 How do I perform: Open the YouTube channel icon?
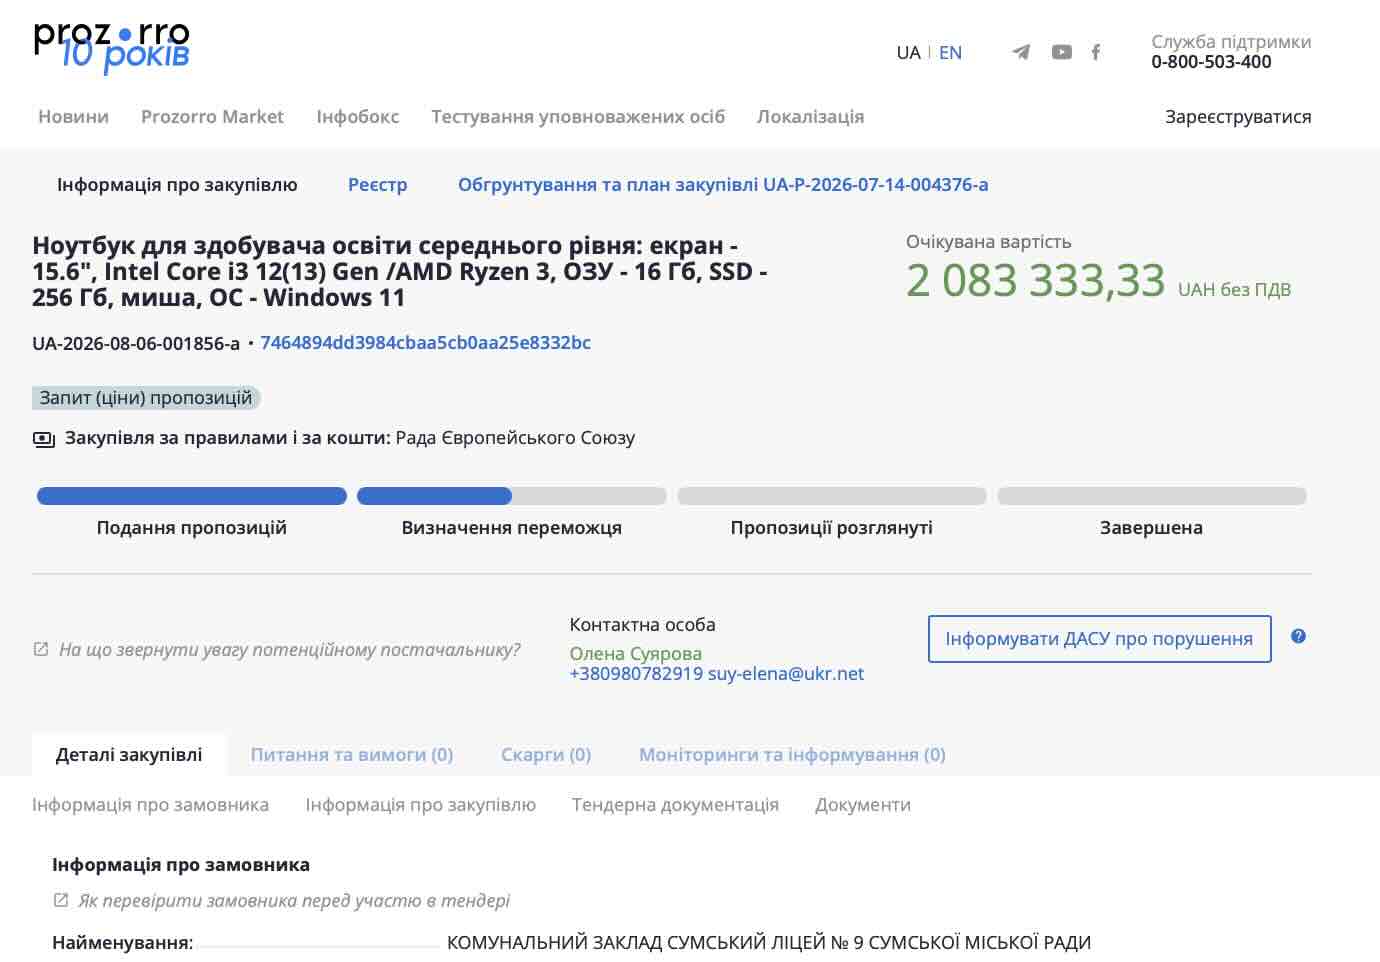point(1062,52)
